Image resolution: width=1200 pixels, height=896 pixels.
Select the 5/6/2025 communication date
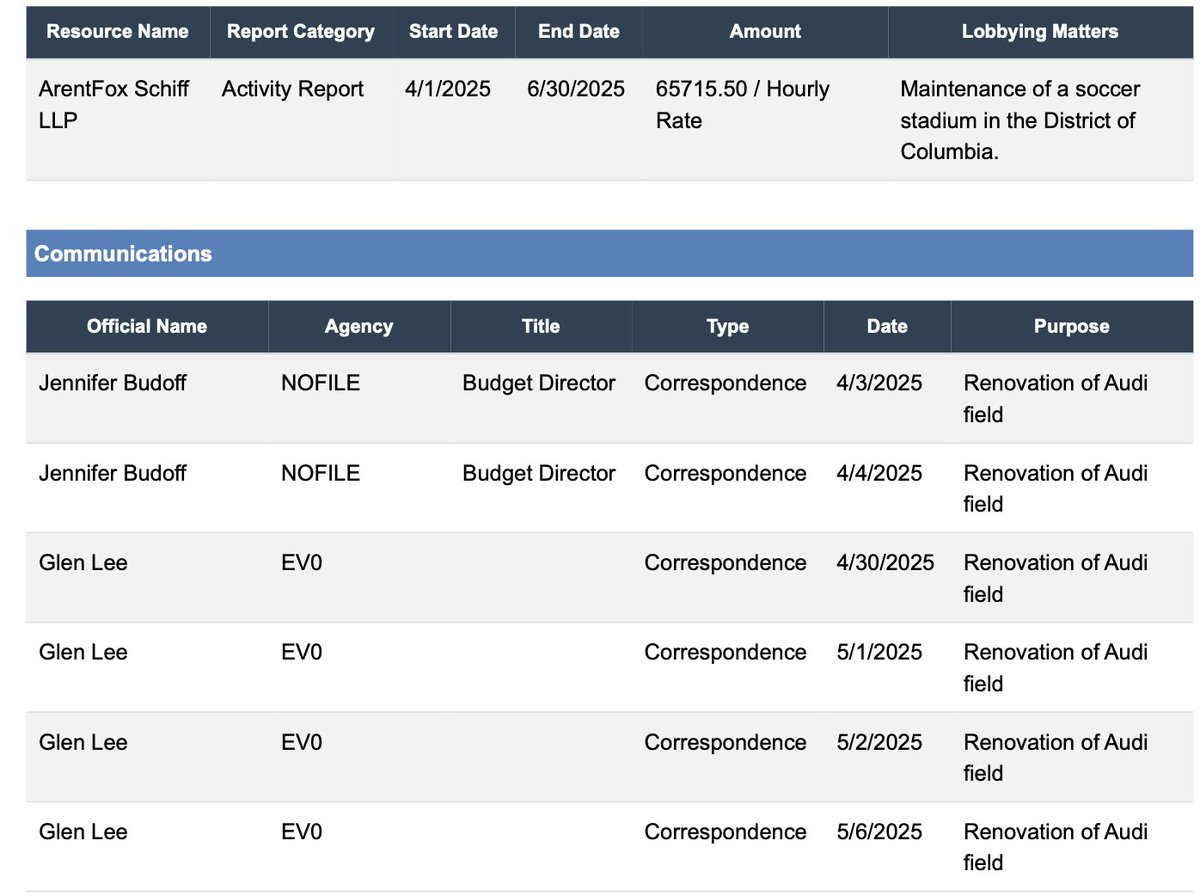click(x=879, y=832)
